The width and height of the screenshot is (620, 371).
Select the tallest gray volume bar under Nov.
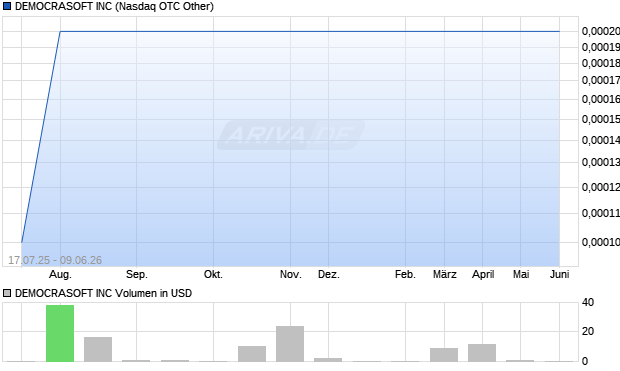(x=290, y=344)
